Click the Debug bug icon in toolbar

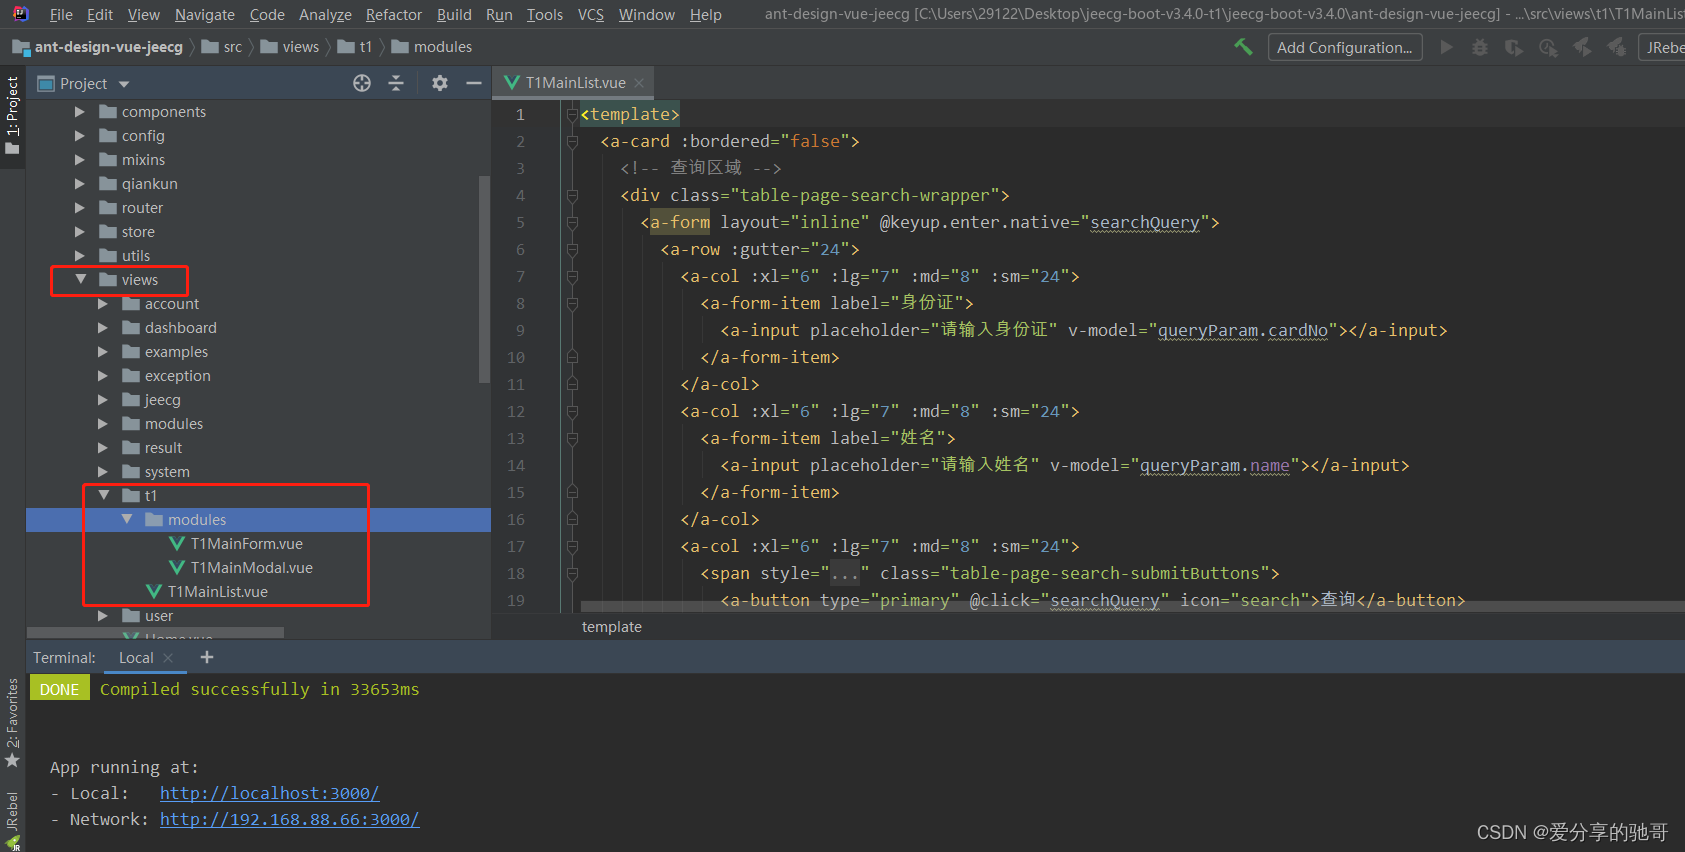[x=1480, y=47]
